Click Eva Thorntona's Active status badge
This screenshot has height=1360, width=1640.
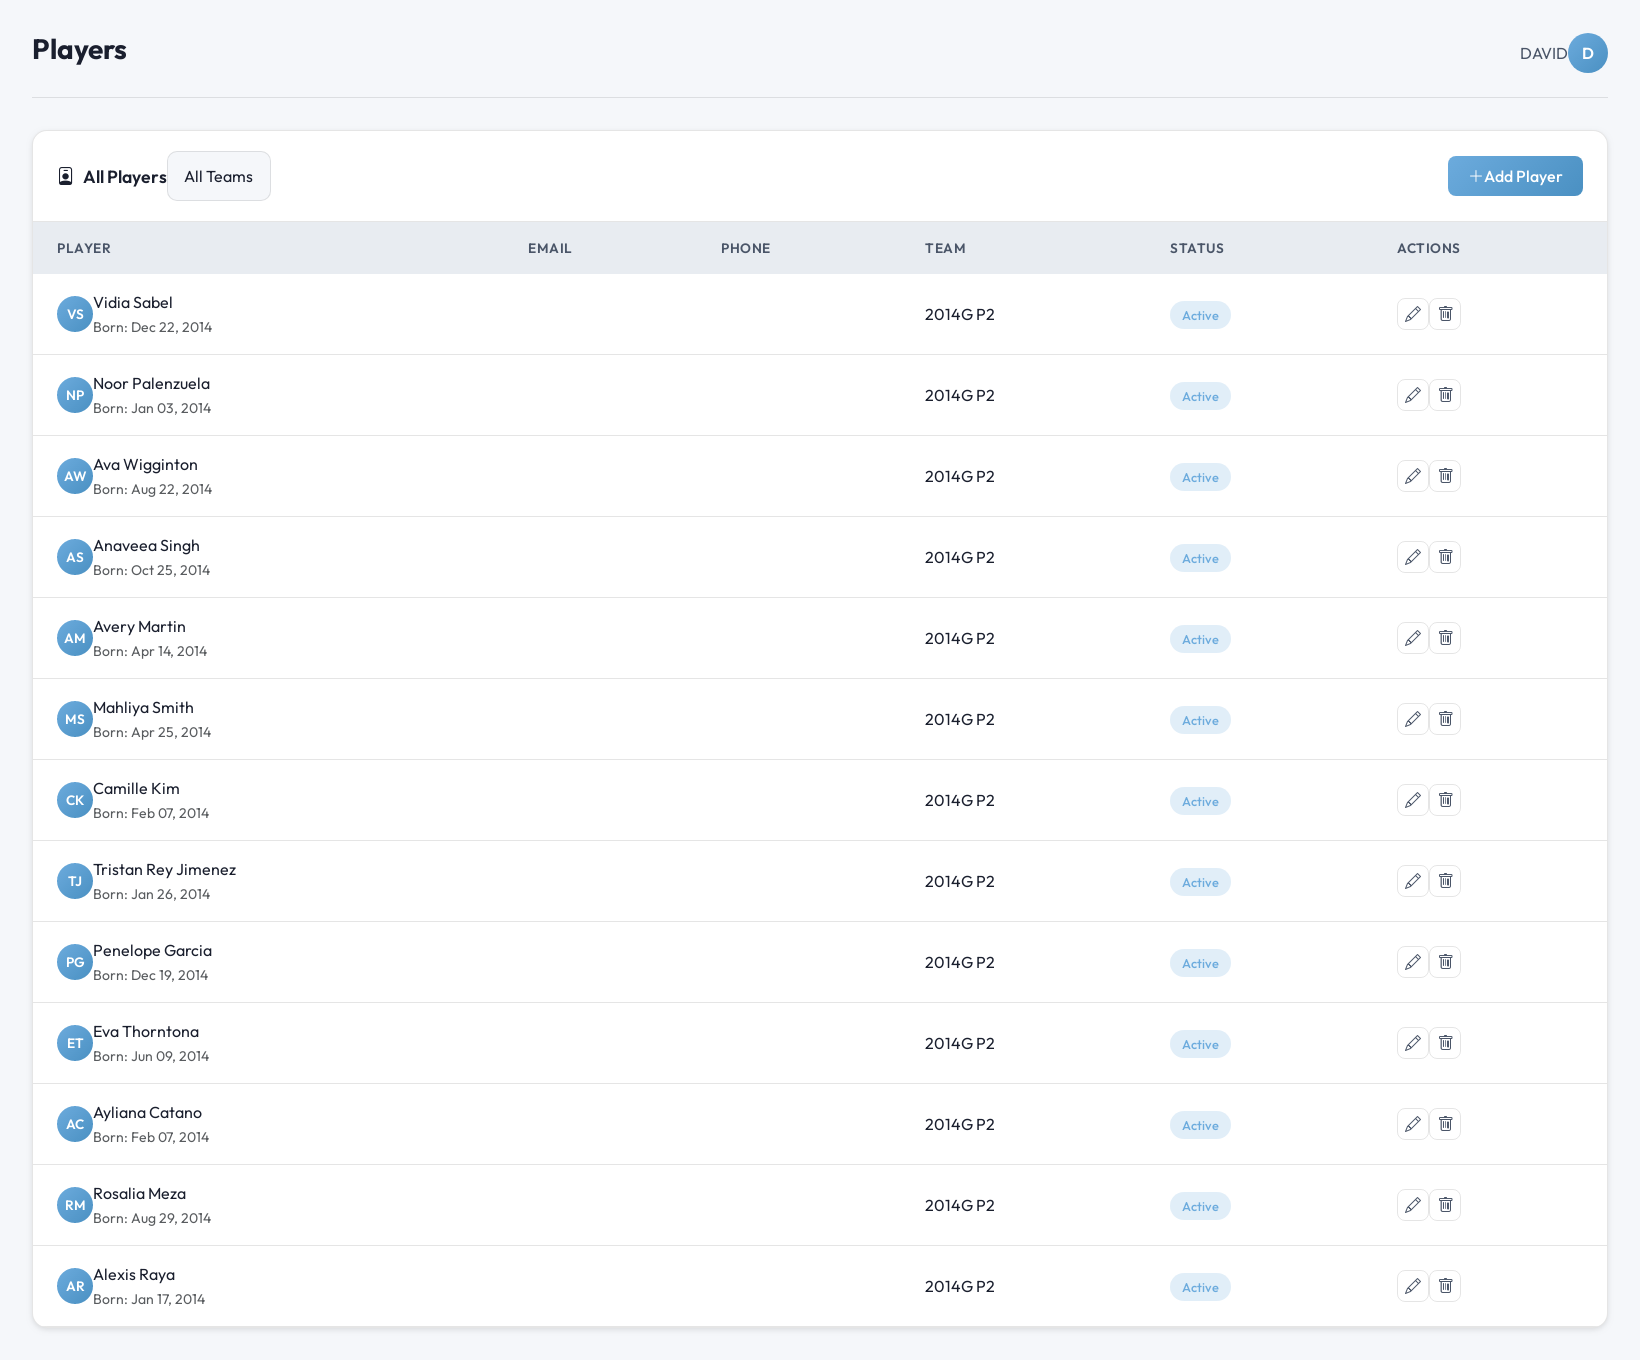(x=1200, y=1044)
